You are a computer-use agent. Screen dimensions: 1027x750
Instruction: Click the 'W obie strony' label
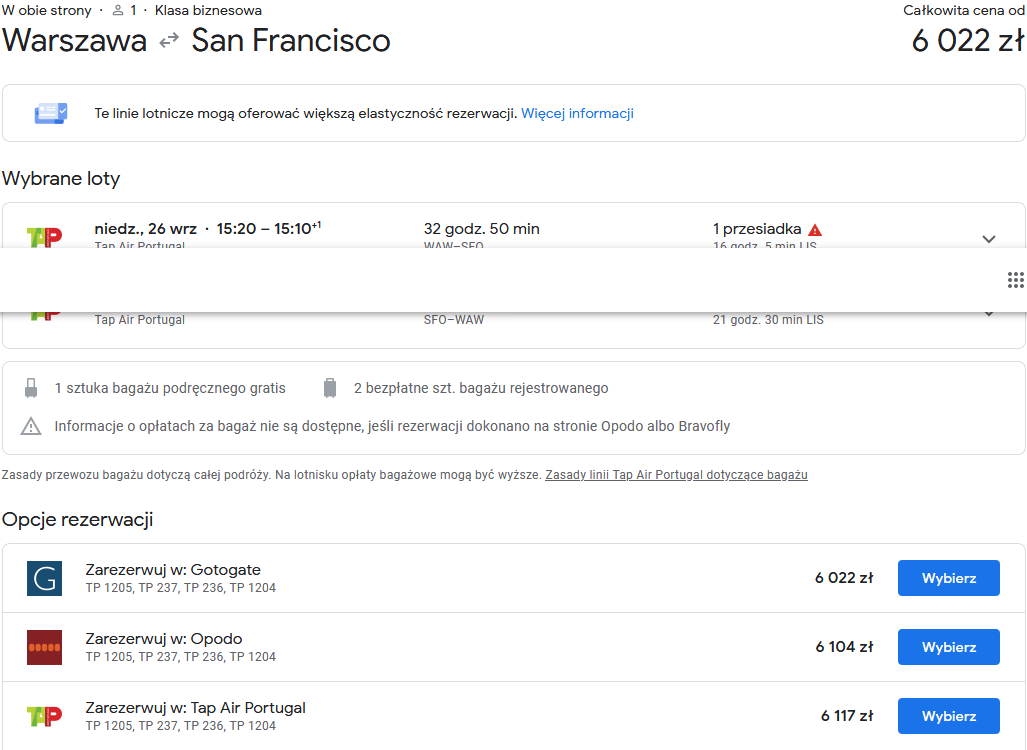pyautogui.click(x=47, y=10)
